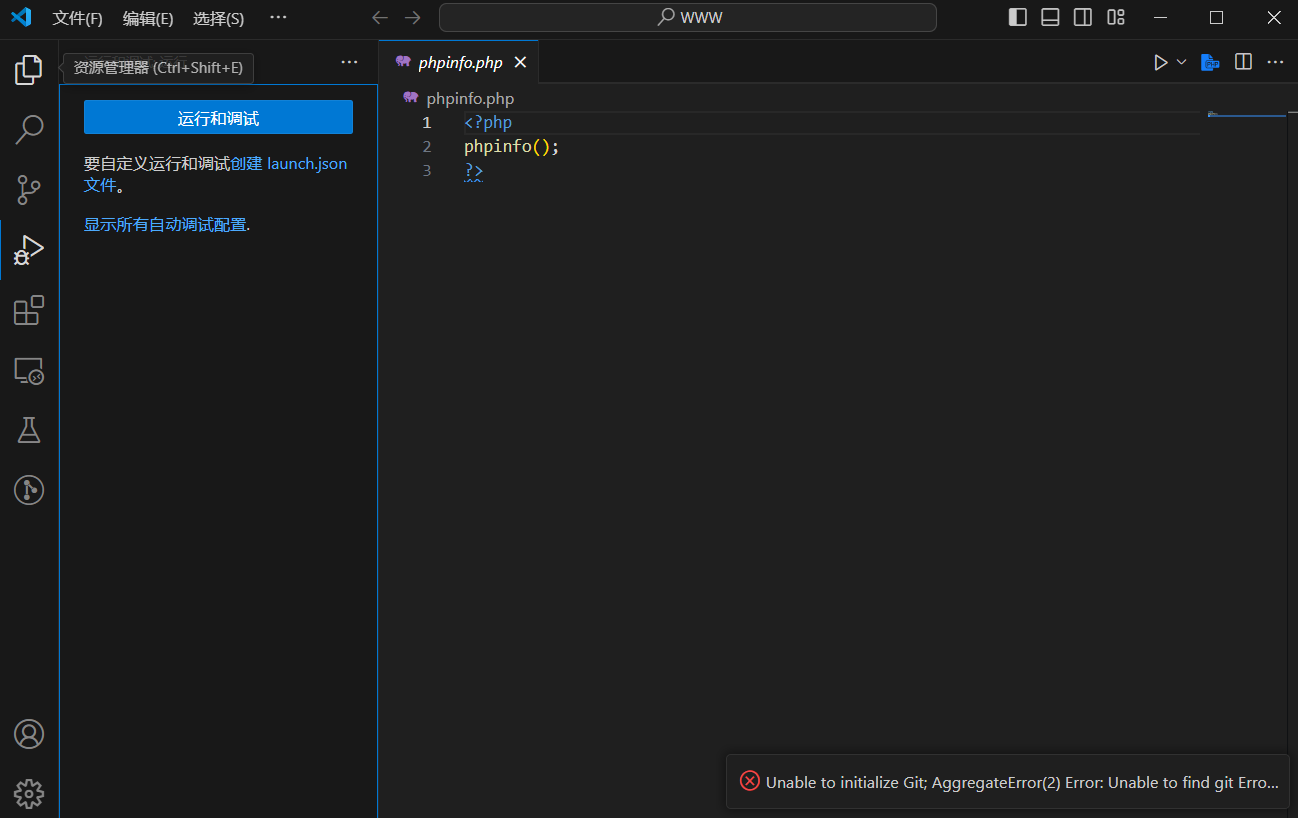Expand the run button dropdown arrow
This screenshot has width=1298, height=818.
click(1181, 62)
